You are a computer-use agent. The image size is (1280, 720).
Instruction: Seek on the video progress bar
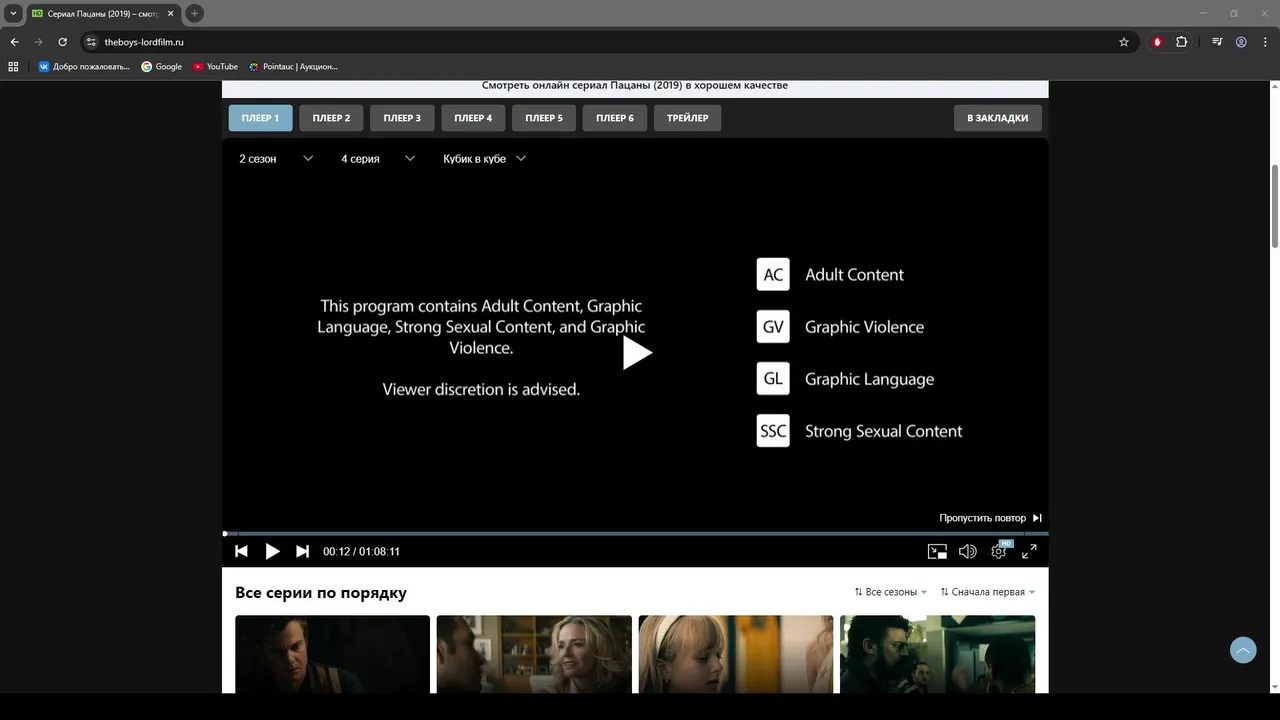pos(635,534)
